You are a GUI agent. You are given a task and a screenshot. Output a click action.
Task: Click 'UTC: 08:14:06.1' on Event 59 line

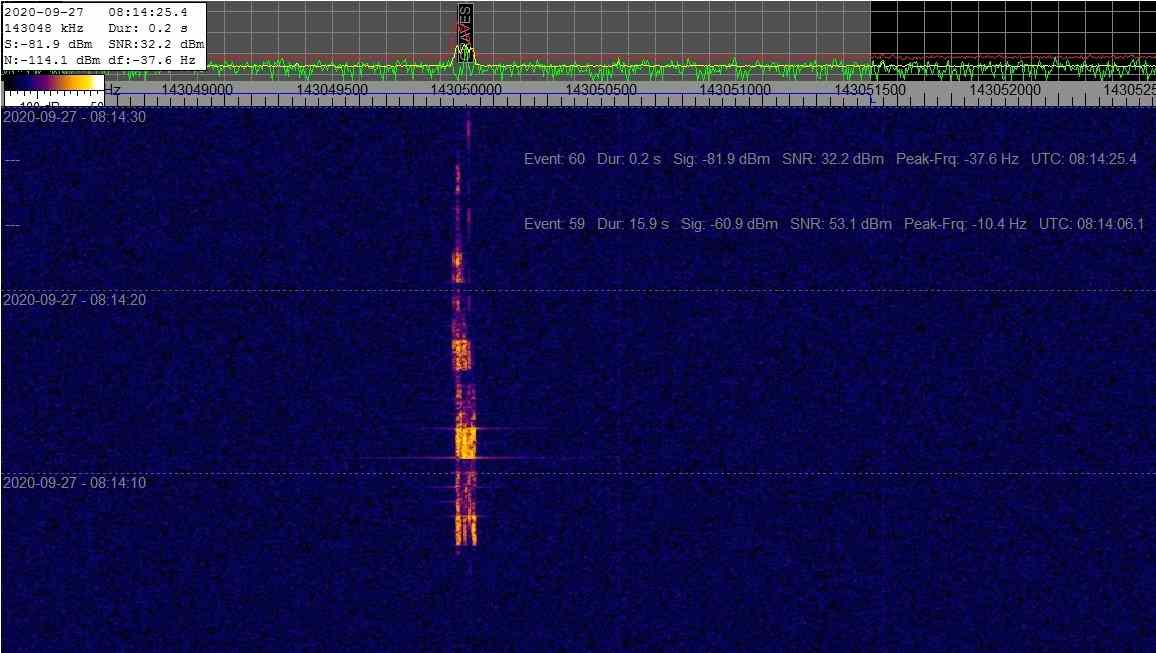click(1092, 224)
